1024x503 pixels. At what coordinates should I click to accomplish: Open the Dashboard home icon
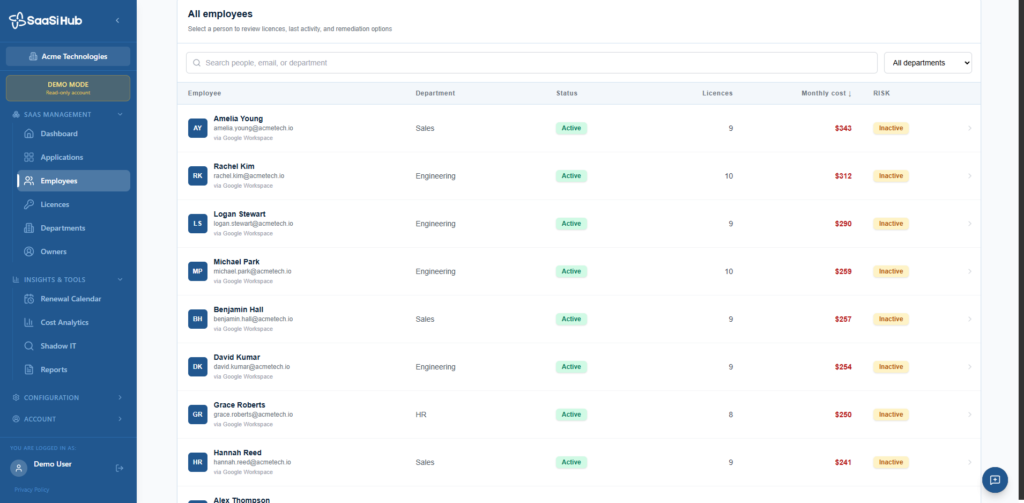(29, 134)
